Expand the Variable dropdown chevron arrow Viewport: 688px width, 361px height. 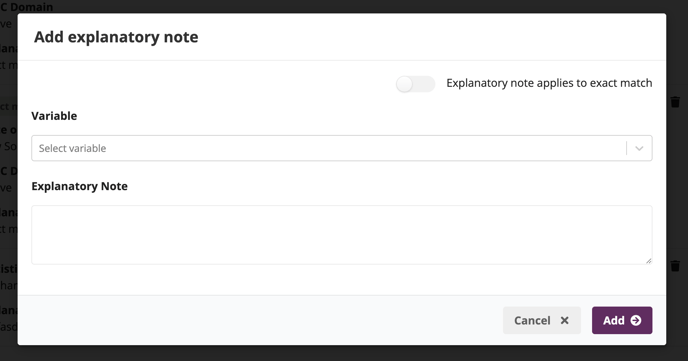pyautogui.click(x=639, y=148)
